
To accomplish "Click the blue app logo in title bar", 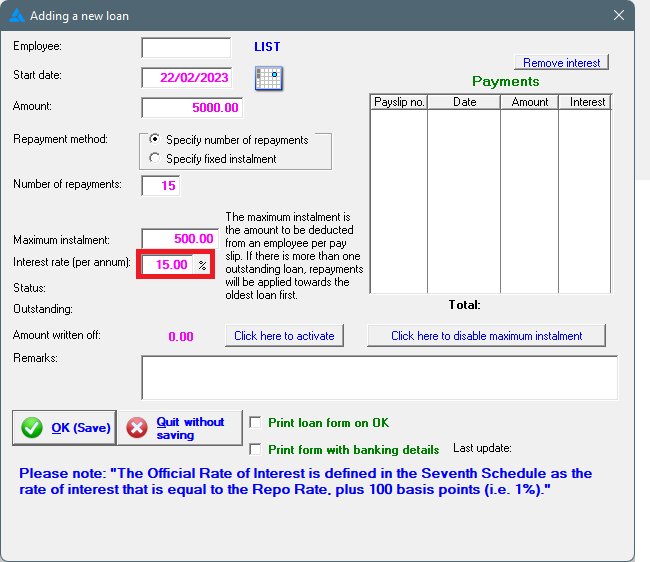I will click(17, 16).
